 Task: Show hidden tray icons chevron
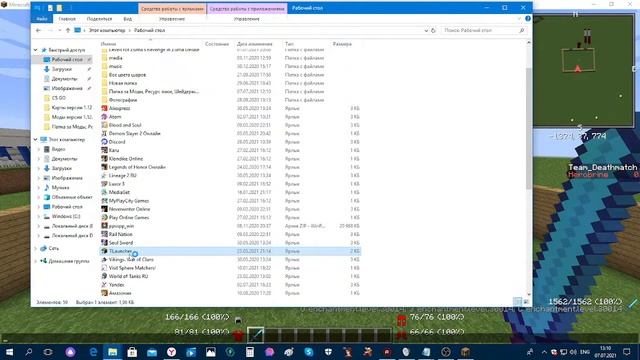544,352
